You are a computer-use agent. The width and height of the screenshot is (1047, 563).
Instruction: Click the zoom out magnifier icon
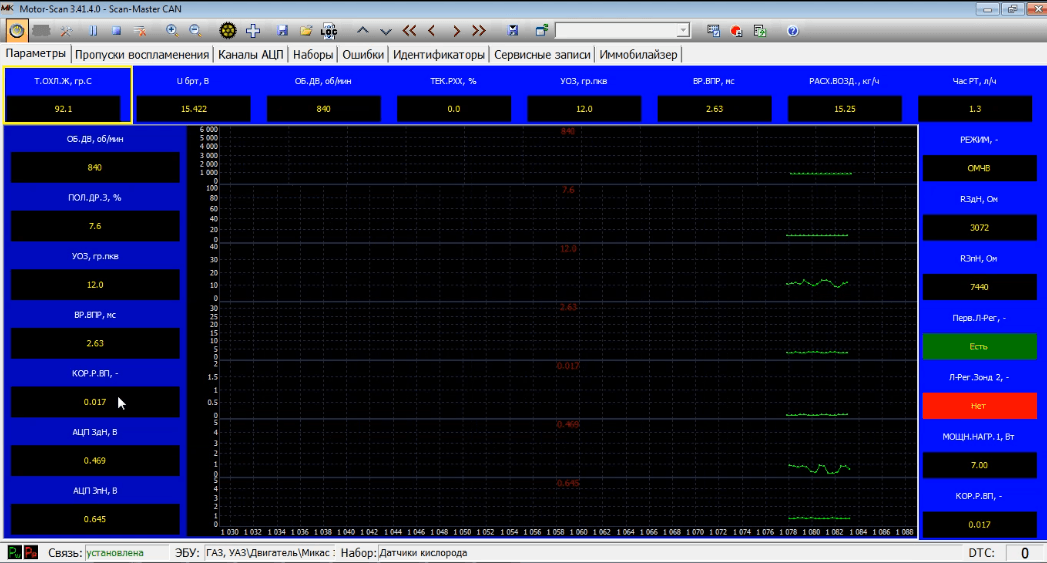194,31
